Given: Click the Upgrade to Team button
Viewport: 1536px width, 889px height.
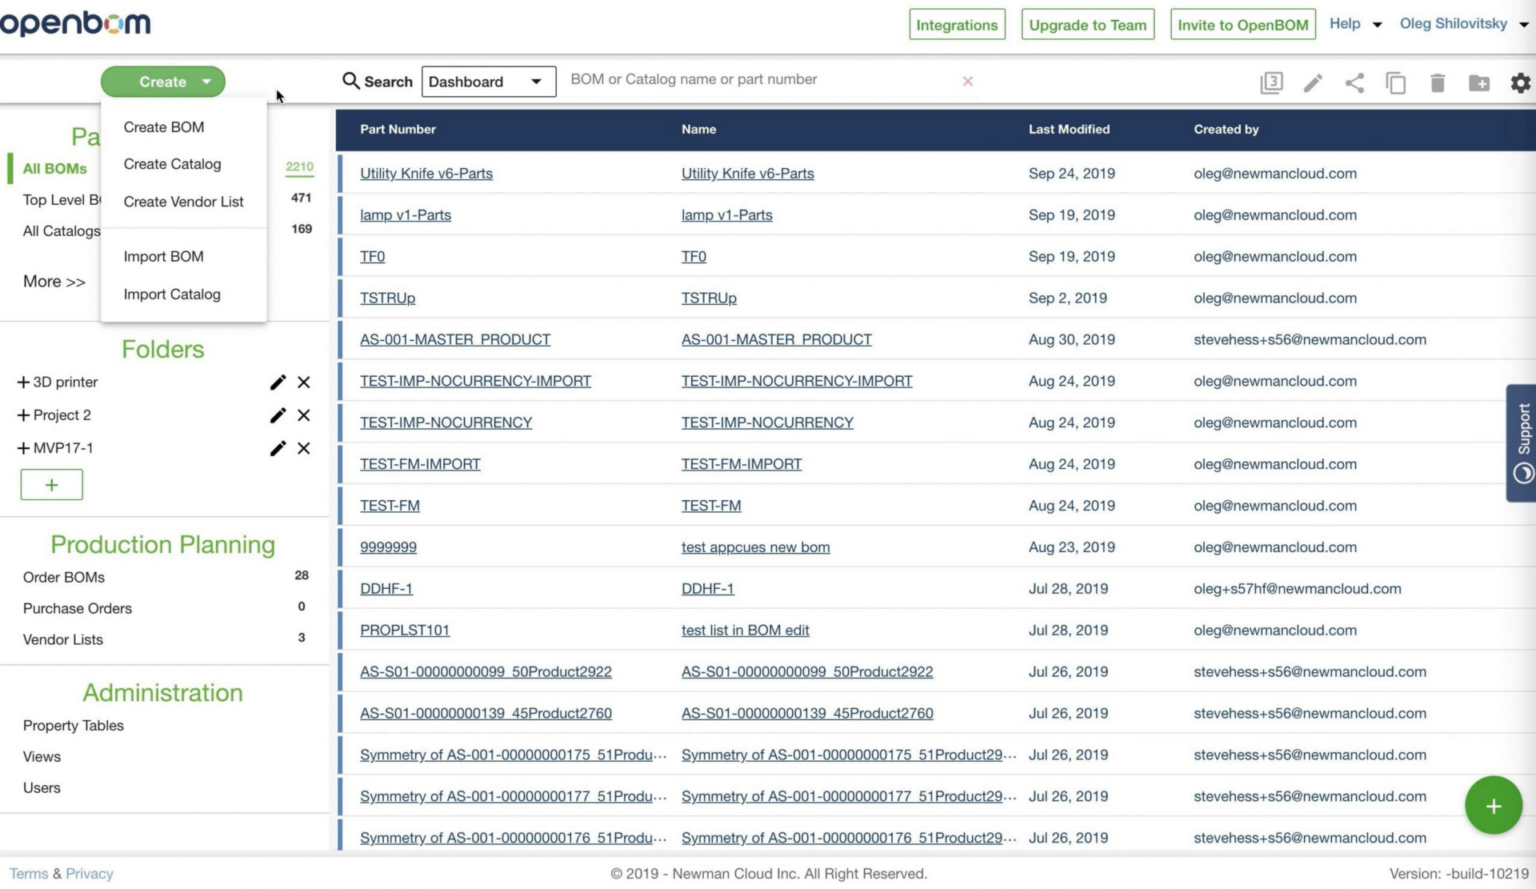Looking at the screenshot, I should click(x=1087, y=24).
